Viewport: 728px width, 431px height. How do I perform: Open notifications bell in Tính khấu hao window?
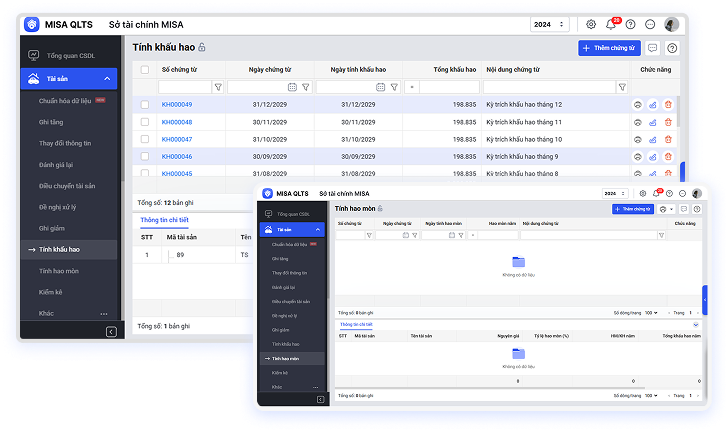pyautogui.click(x=611, y=25)
